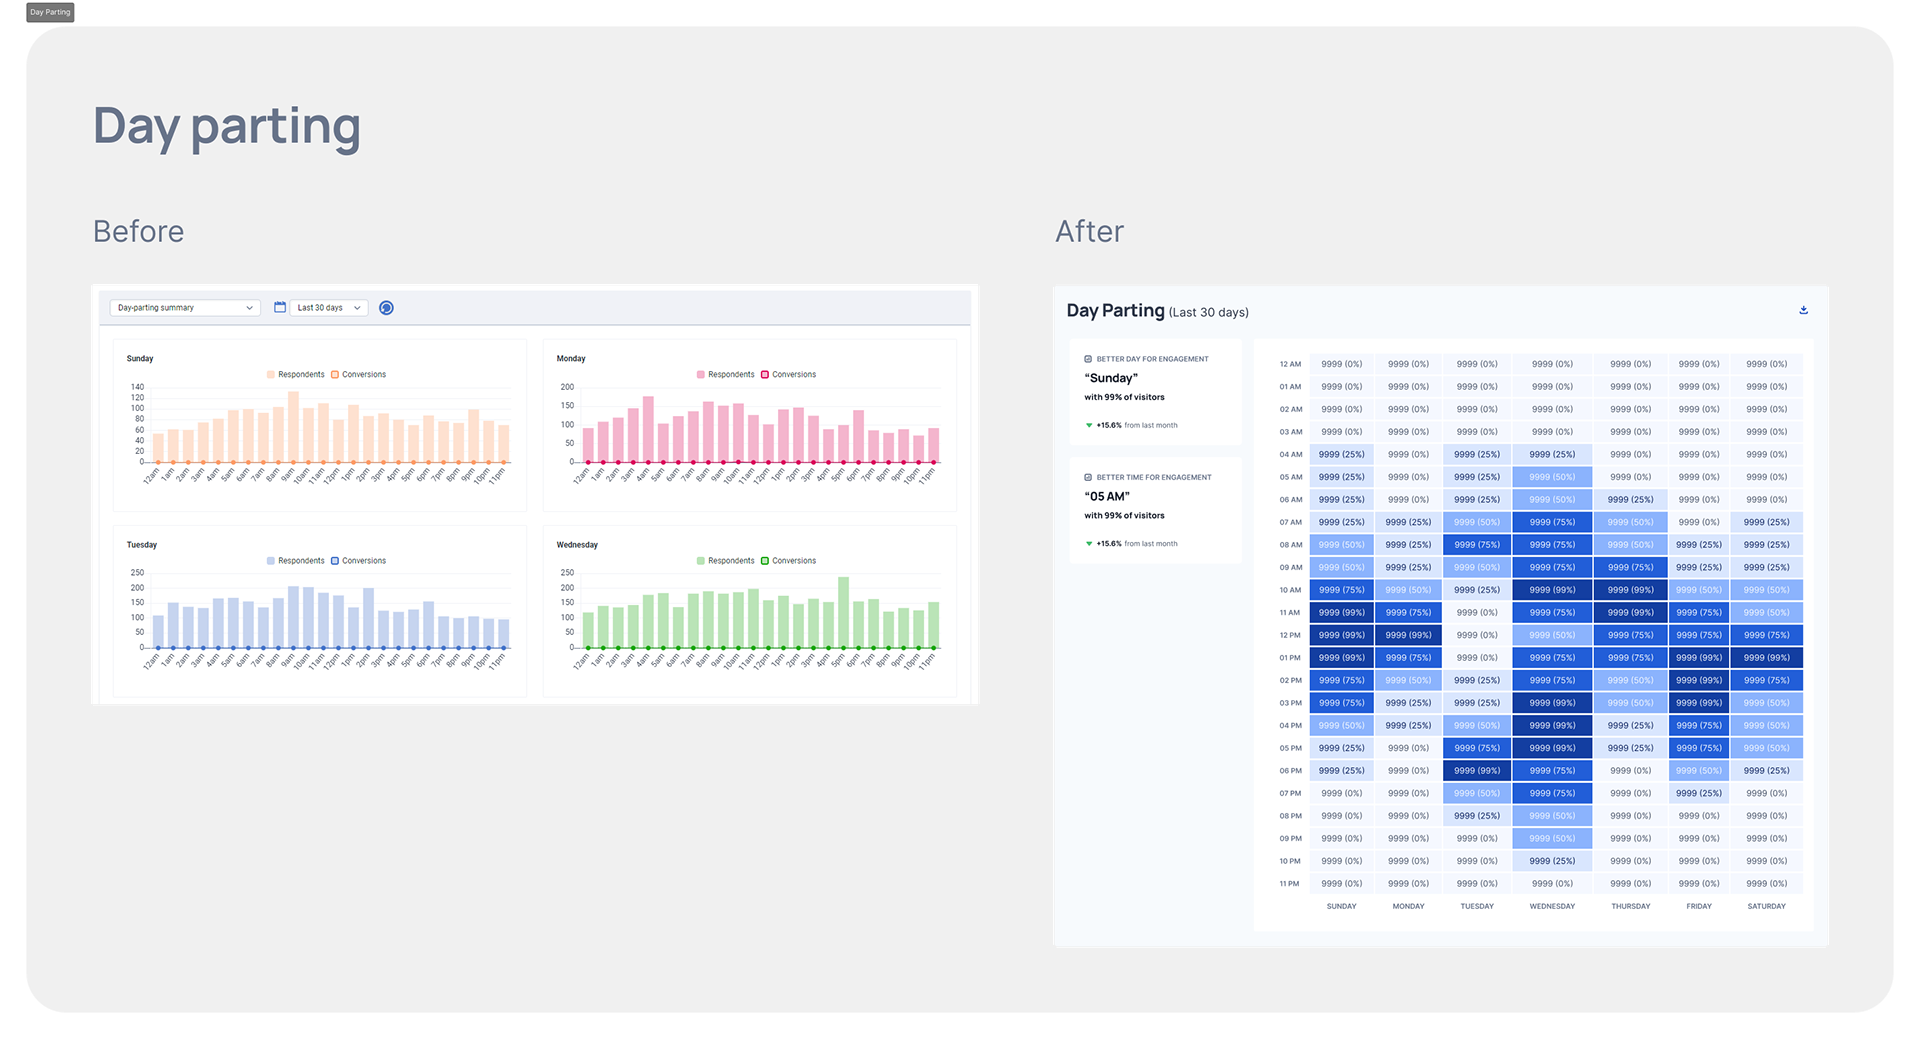This screenshot has width=1920, height=1039.
Task: Click Wednesday 10 AM heatmap cell
Action: tap(1552, 590)
